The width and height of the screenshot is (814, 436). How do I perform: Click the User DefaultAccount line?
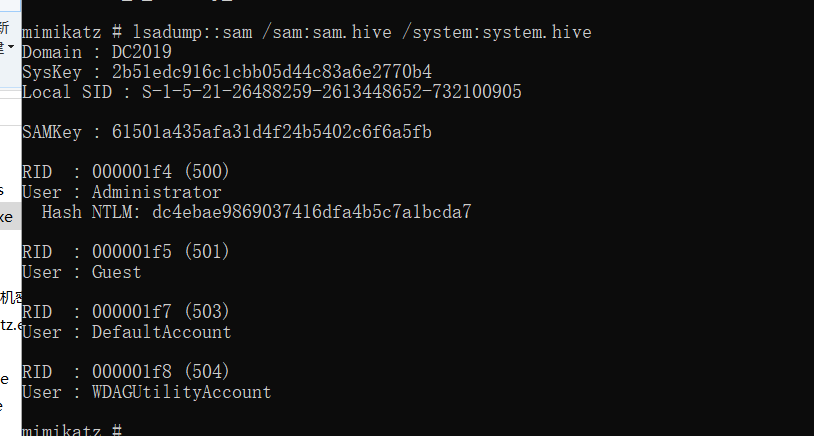126,332
